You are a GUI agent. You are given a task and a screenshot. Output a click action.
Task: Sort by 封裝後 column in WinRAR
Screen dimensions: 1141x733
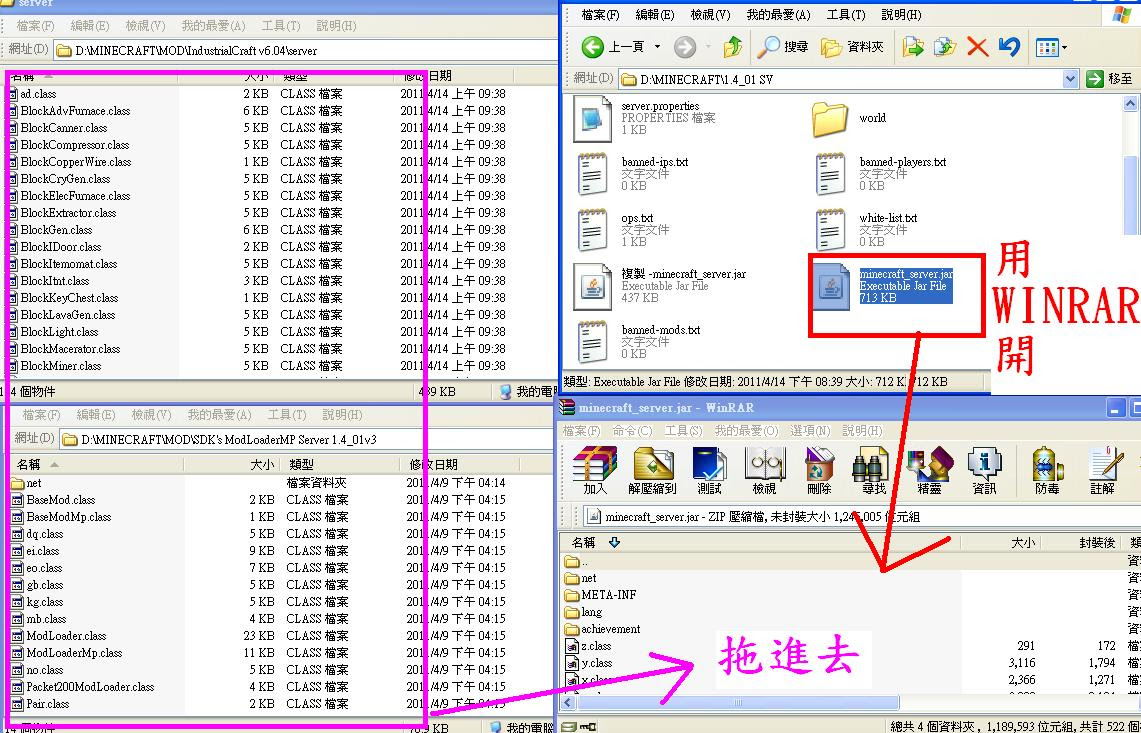1081,542
